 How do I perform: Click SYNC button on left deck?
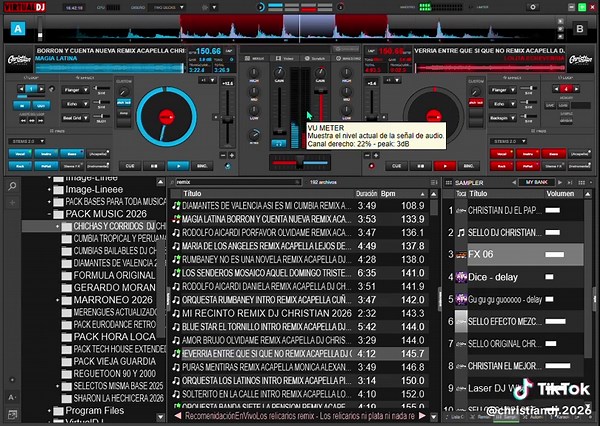(202, 166)
